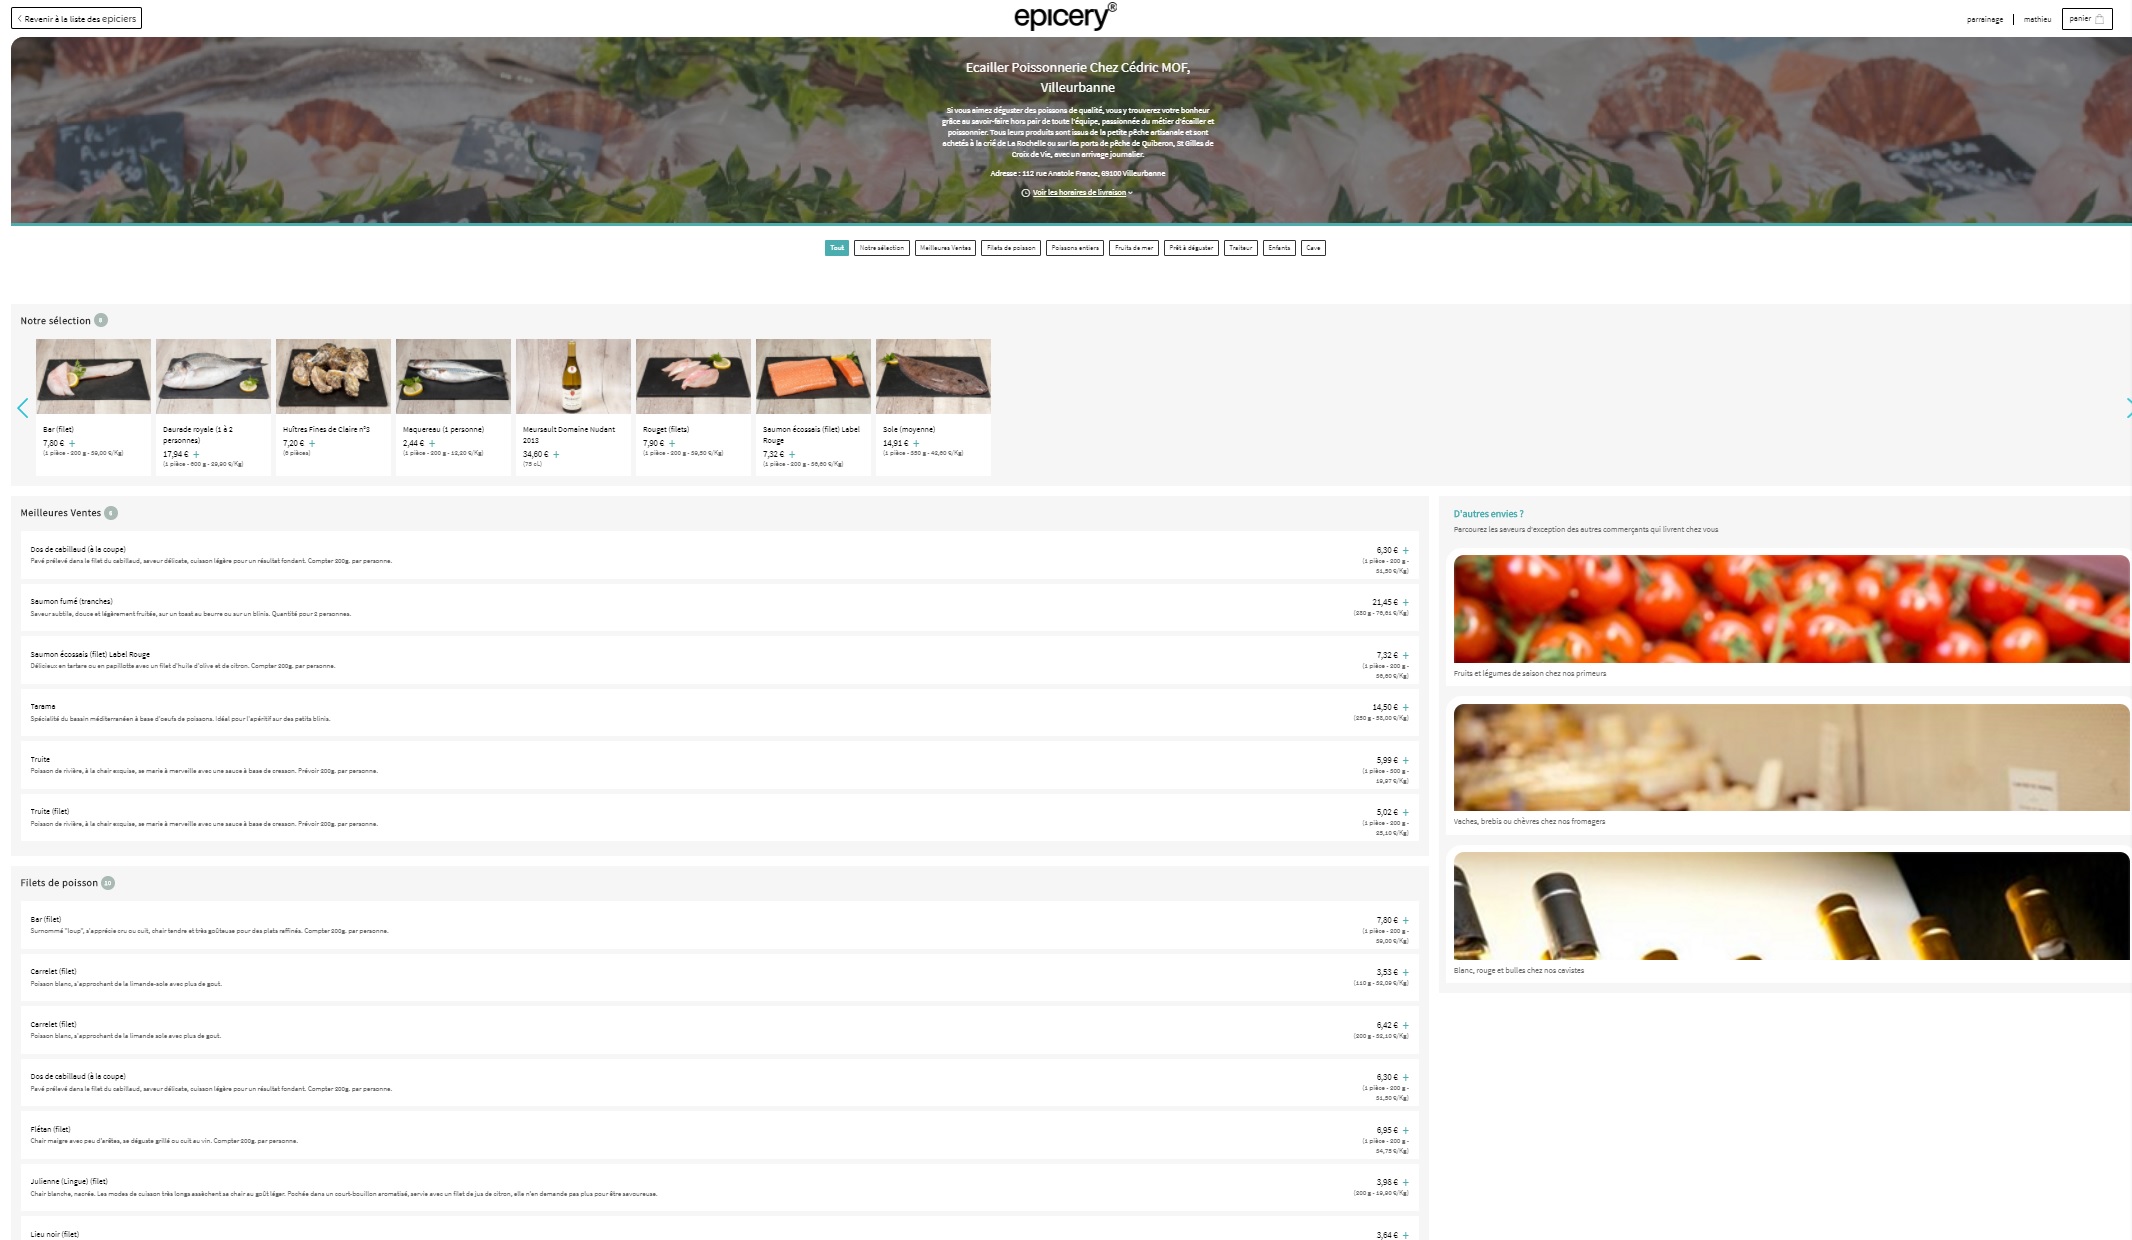Open tomatoes image for primeurs

pyautogui.click(x=1791, y=609)
